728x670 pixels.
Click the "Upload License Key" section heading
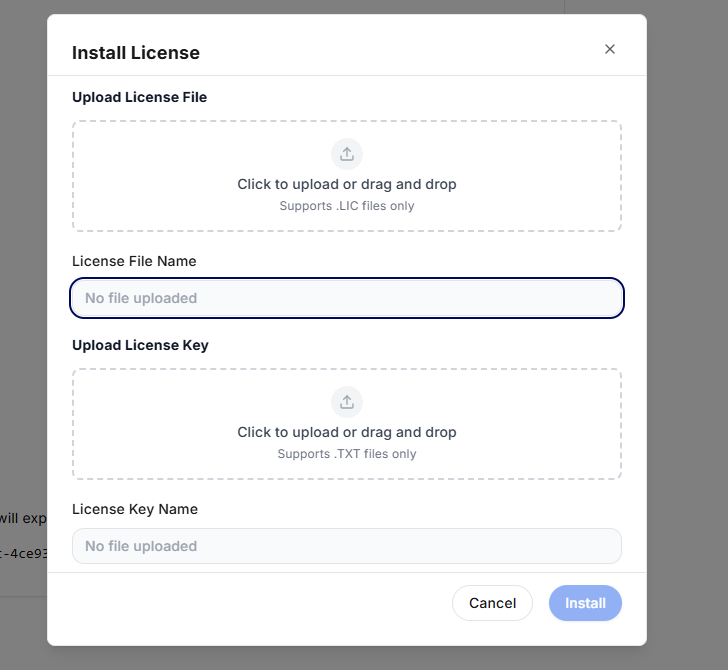tap(140, 345)
